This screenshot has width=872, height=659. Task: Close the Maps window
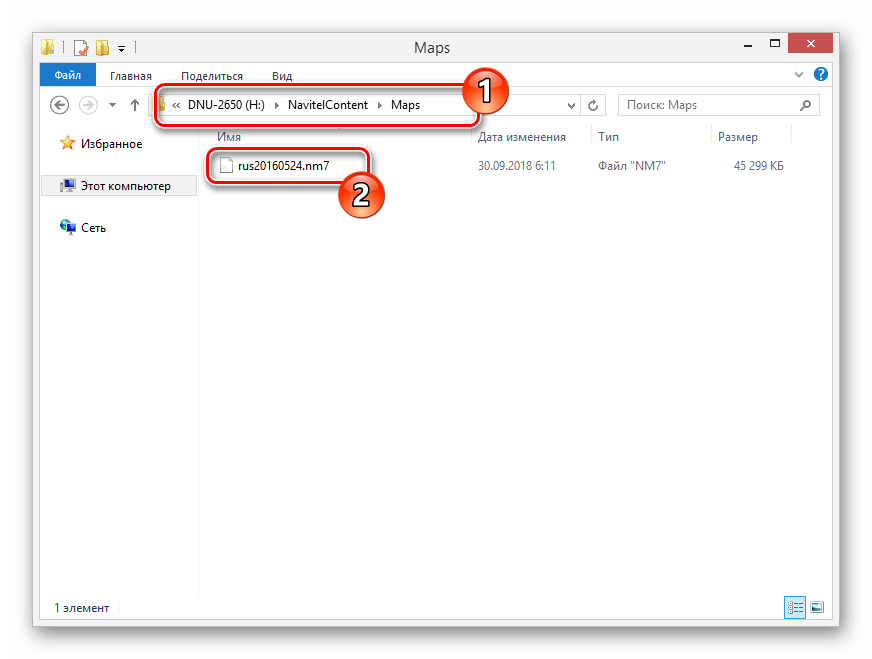[810, 43]
